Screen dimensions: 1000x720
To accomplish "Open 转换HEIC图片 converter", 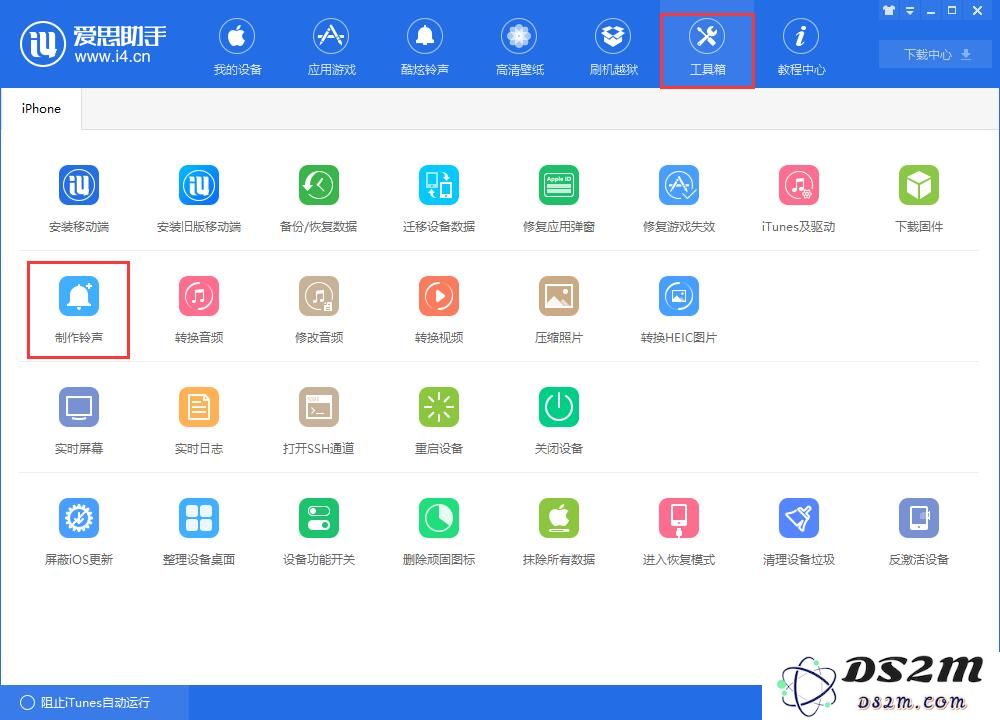I will [679, 309].
